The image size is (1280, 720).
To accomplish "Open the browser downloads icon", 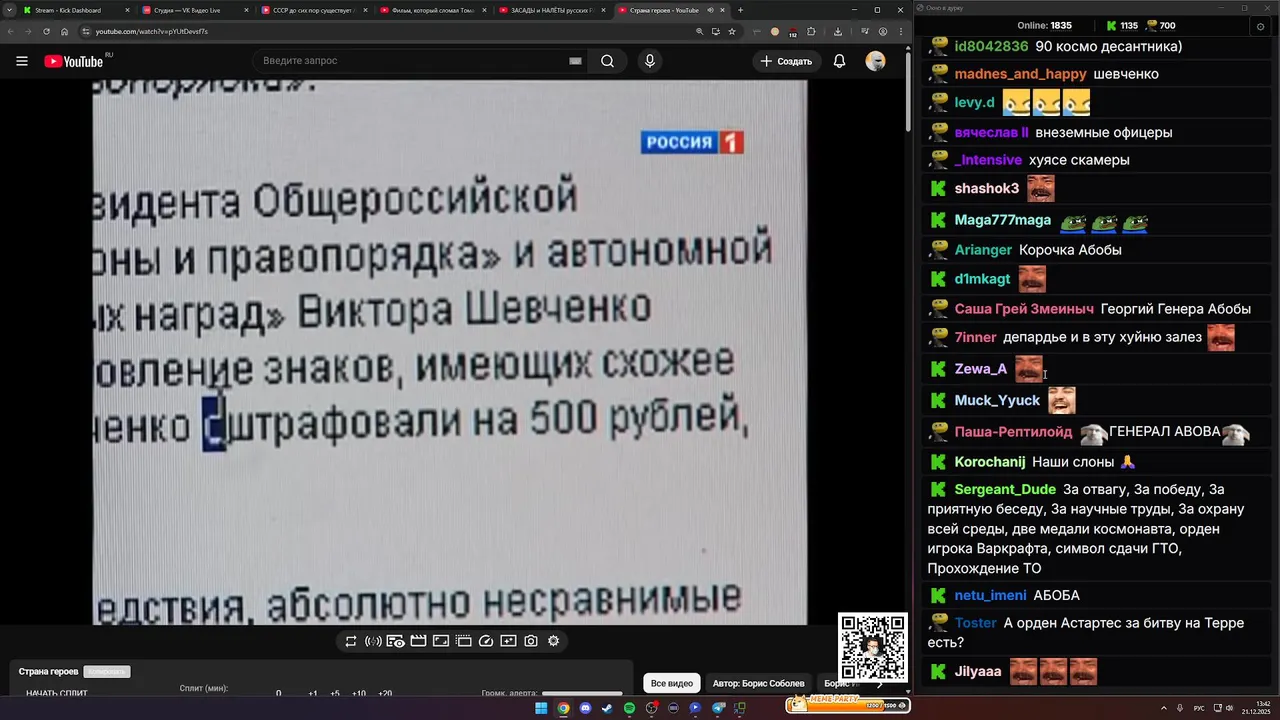I will [838, 31].
